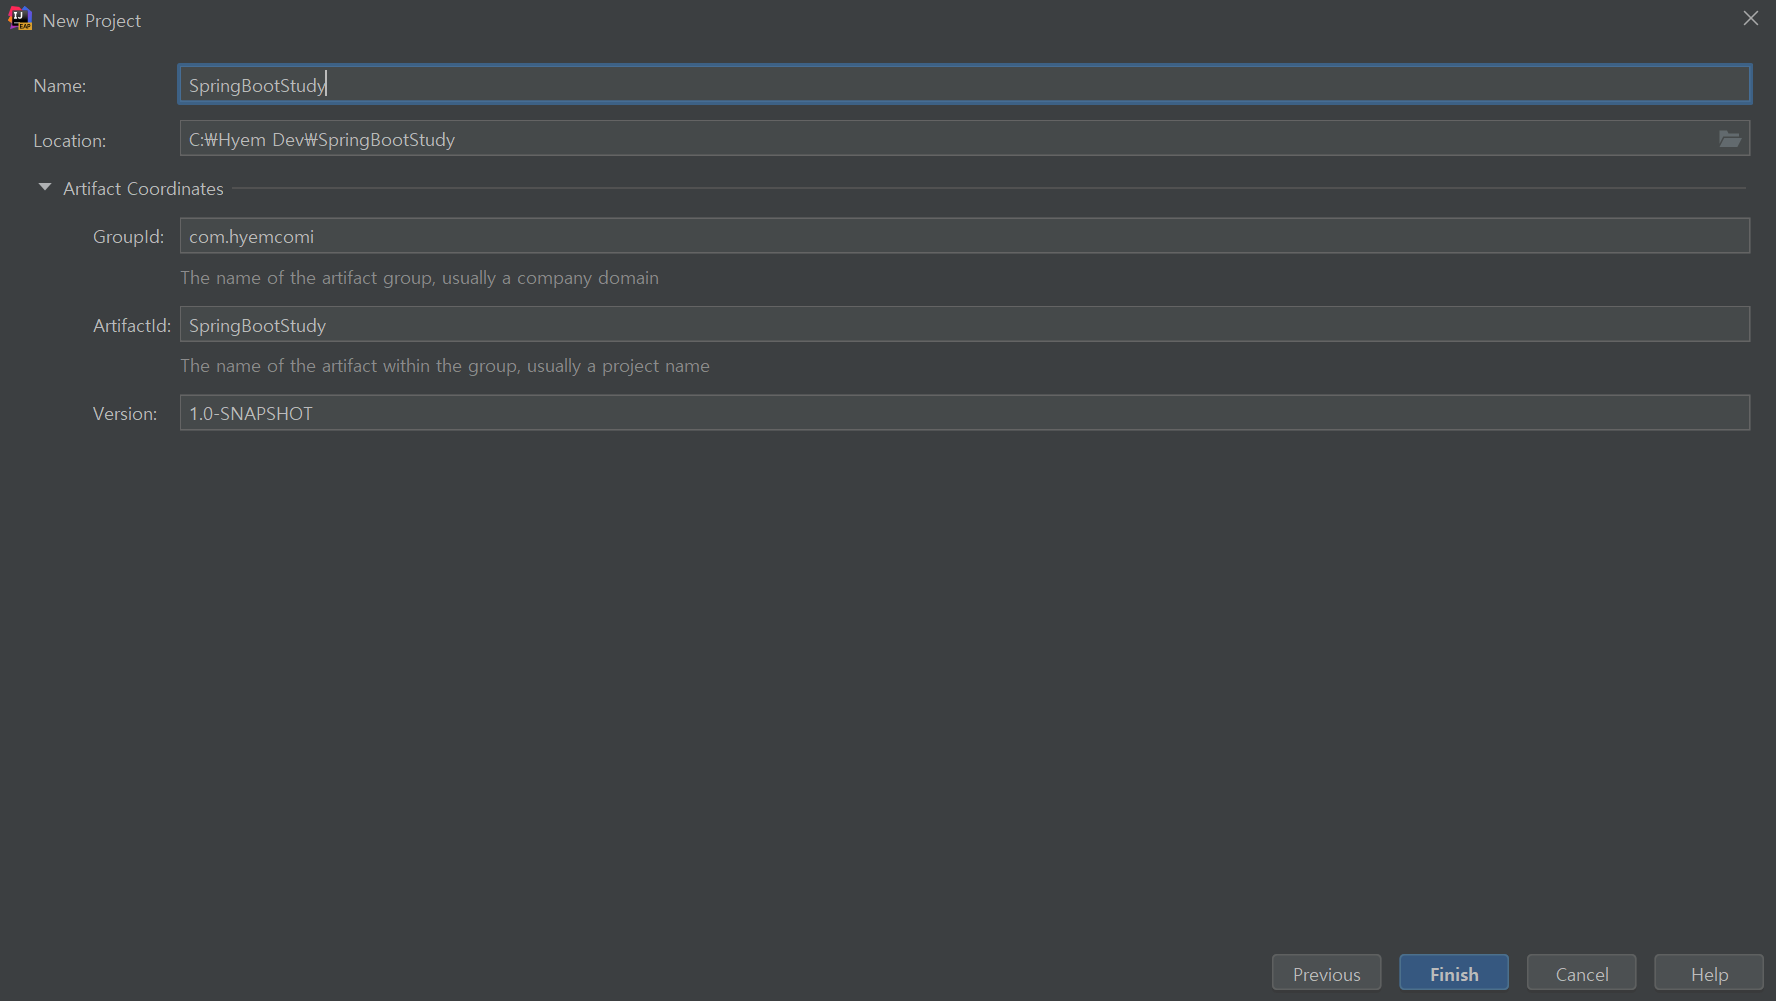Viewport: 1776px width, 1001px height.
Task: Click the 'Artifact Coordinates' section label
Action: (x=143, y=188)
